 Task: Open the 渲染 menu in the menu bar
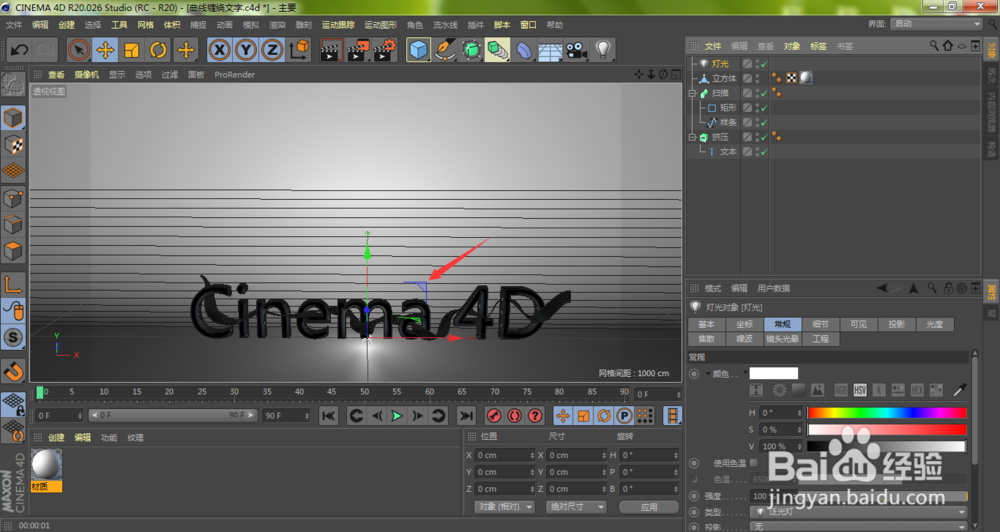pos(277,25)
